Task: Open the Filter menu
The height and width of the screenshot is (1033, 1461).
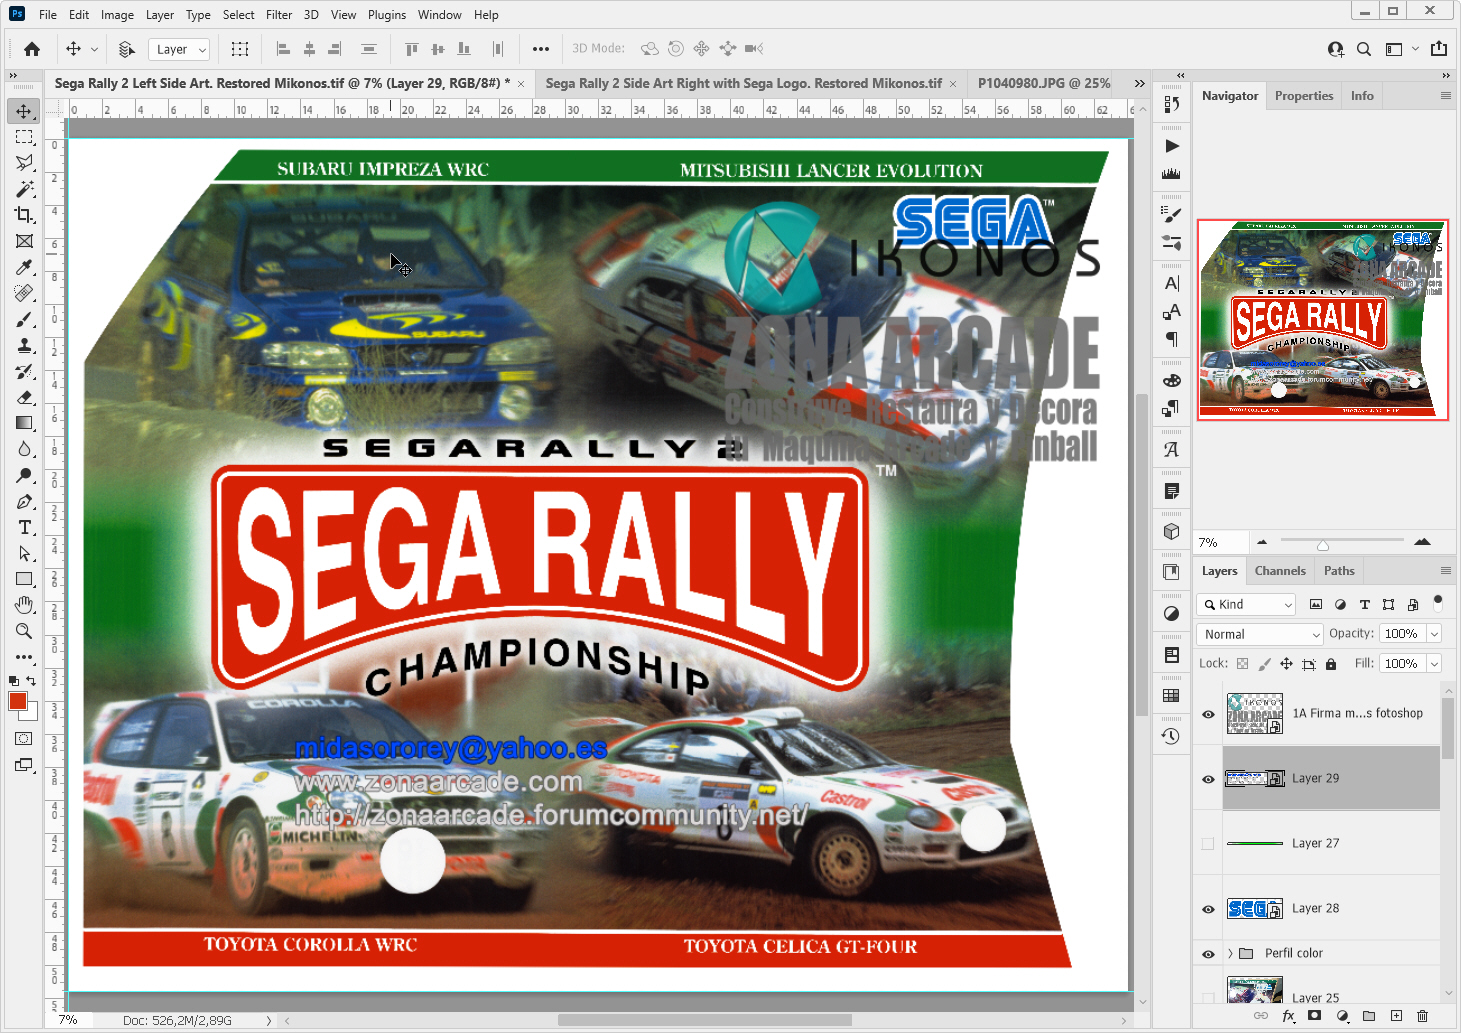Action: coord(278,14)
